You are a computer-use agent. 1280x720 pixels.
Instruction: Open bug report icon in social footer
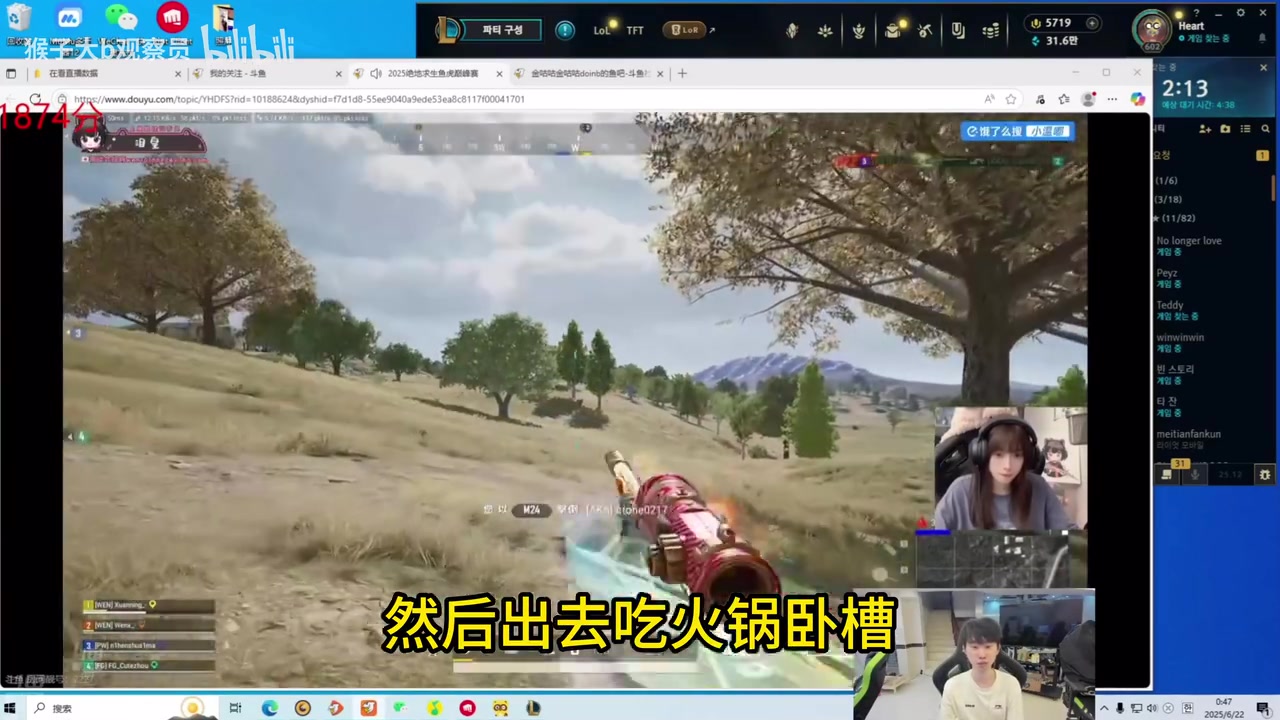1264,475
